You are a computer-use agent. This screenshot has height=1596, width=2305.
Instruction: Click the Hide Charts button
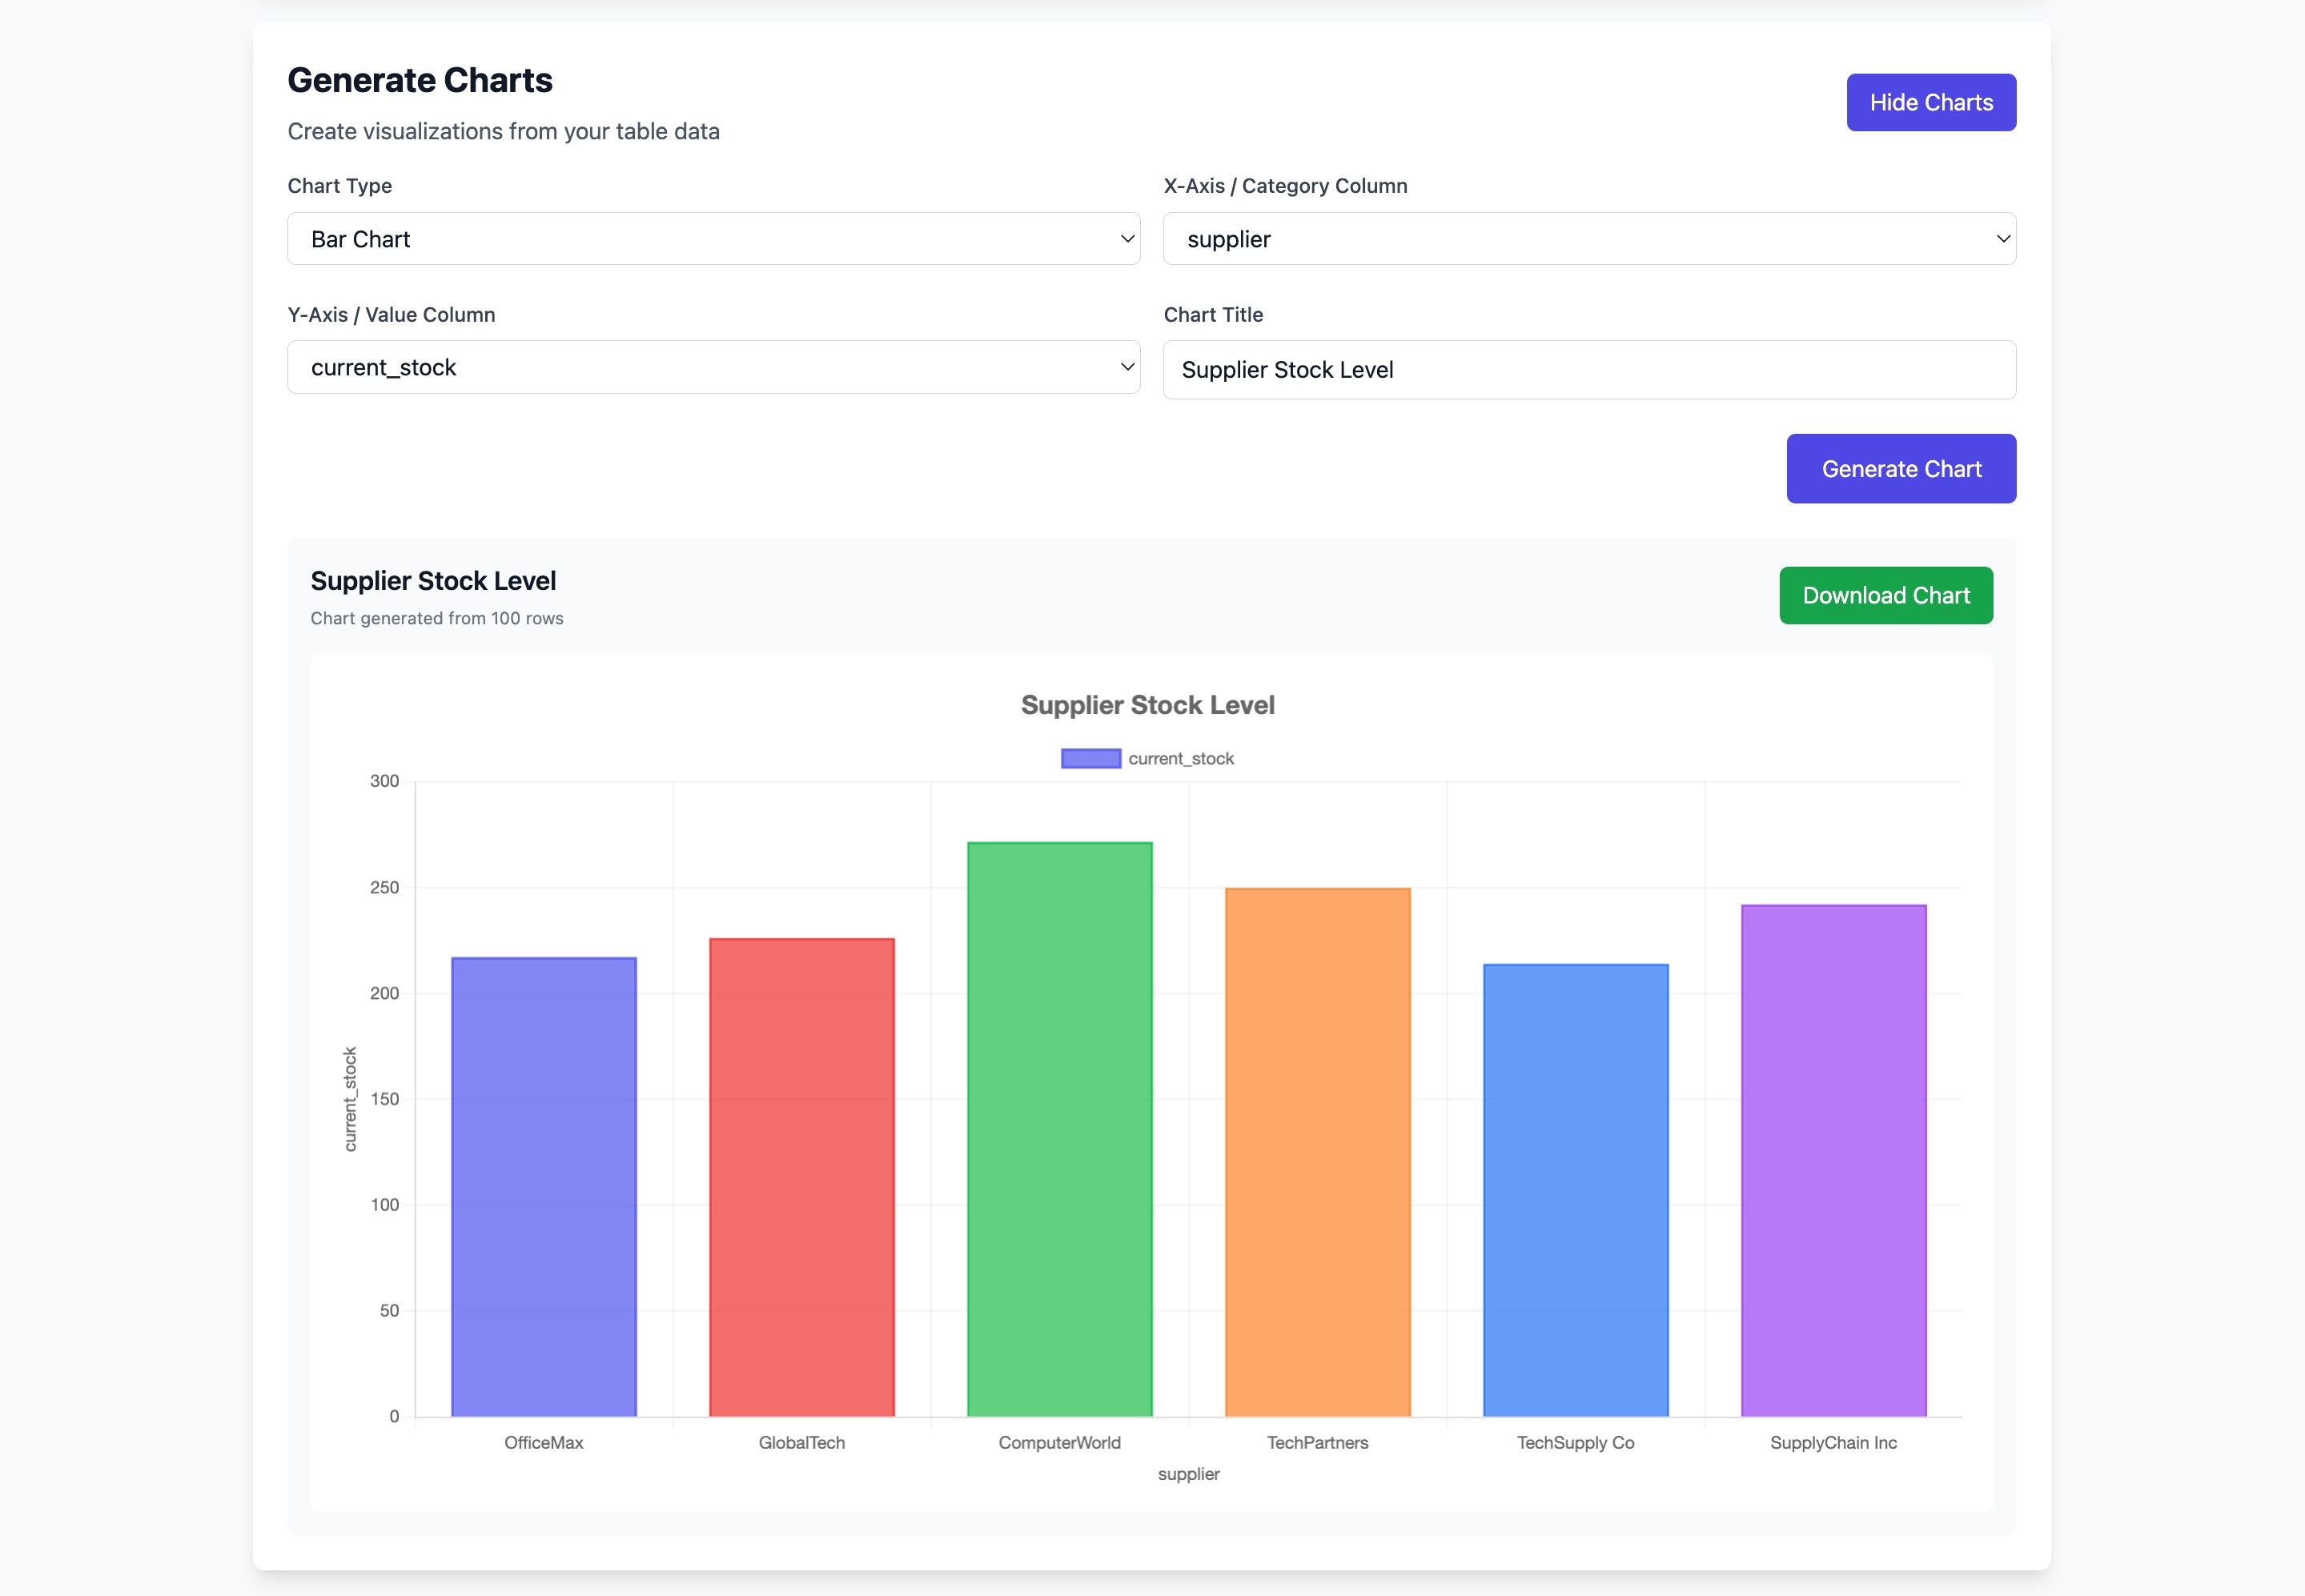[x=1930, y=102]
